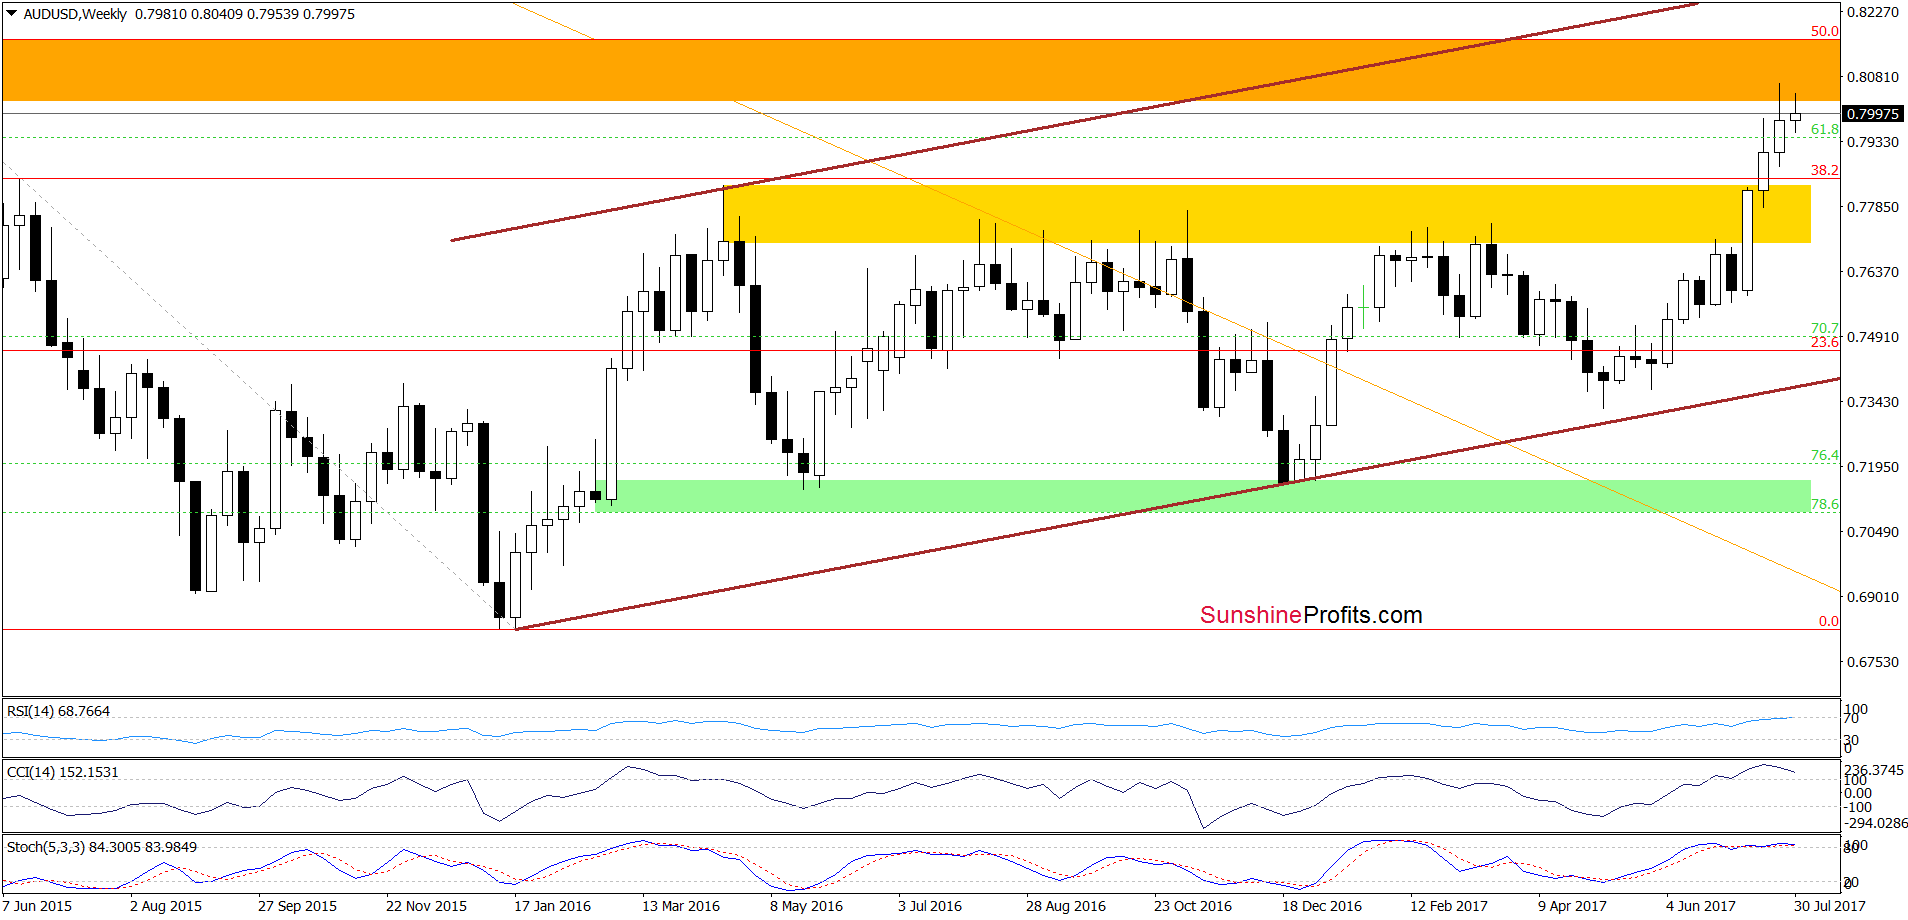The width and height of the screenshot is (1908, 920).
Task: Click the 61.8 Fibonacci level label
Action: click(x=1824, y=129)
